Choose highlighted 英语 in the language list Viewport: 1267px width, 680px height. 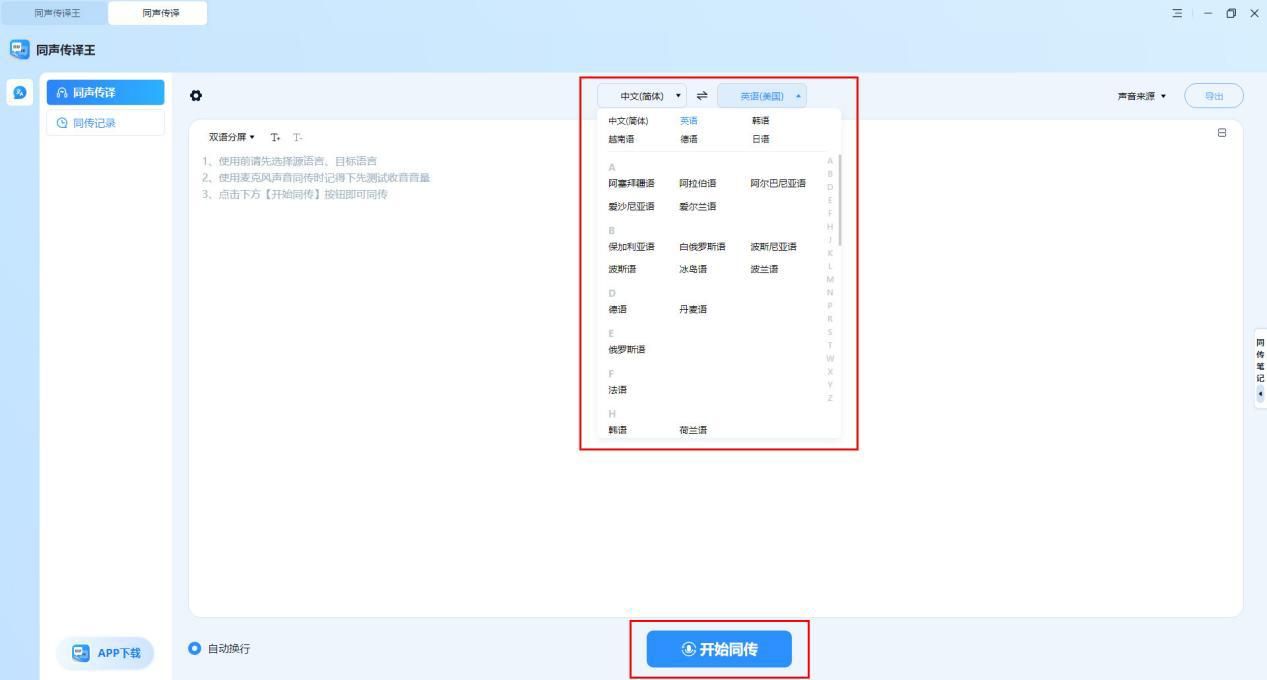click(688, 121)
